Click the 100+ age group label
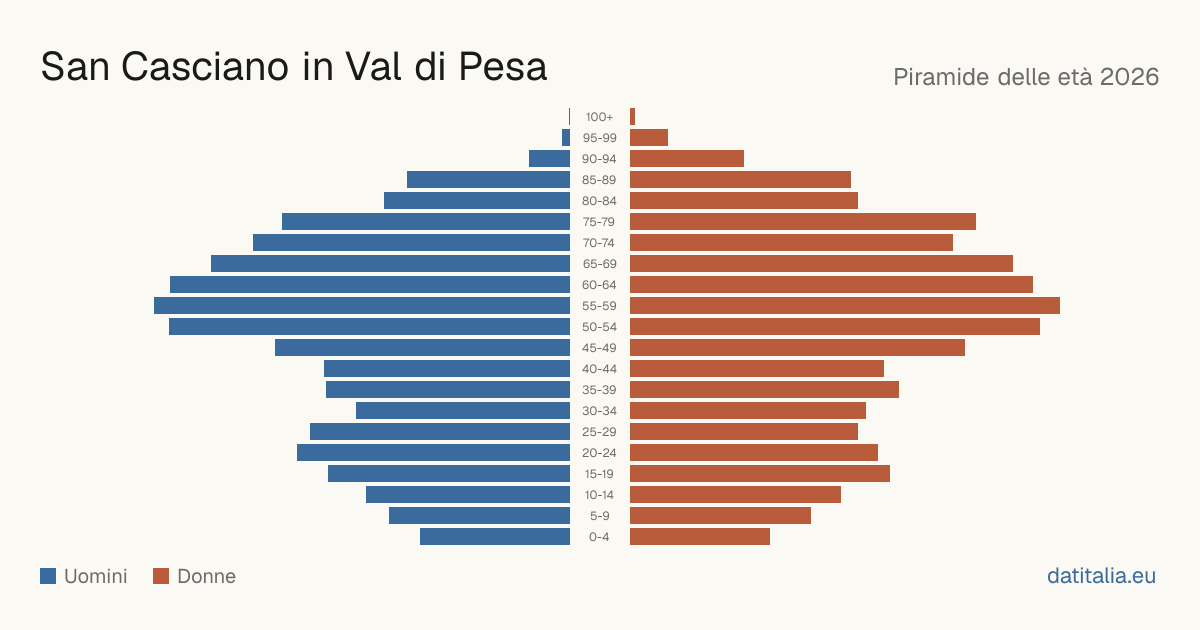Viewport: 1200px width, 630px height. 600,117
